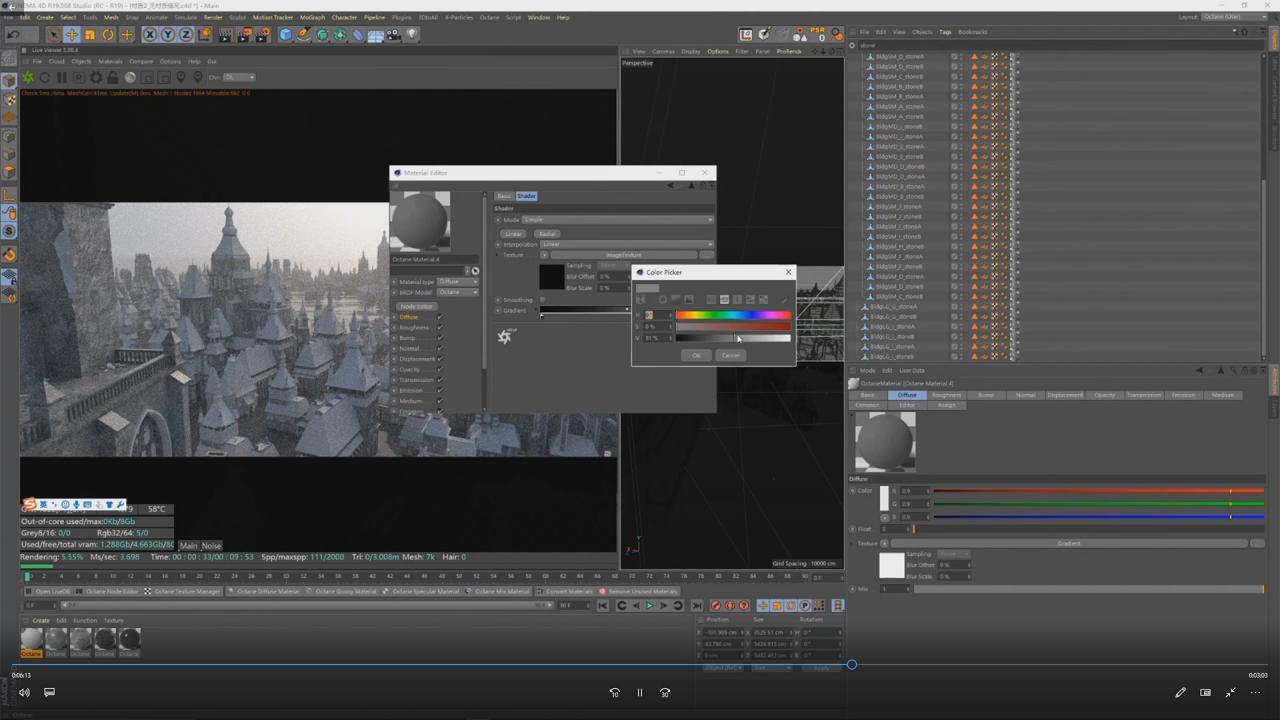This screenshot has width=1280, height=720.
Task: Toggle the X axis lock
Action: 150,35
